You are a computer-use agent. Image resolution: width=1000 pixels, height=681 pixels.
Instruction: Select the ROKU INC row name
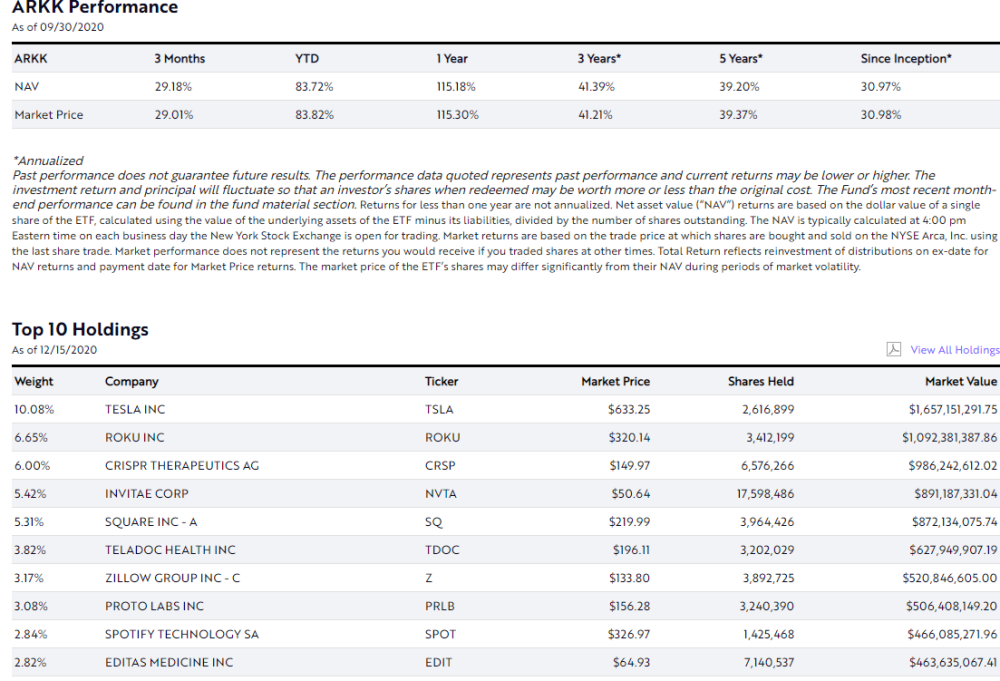tap(135, 437)
